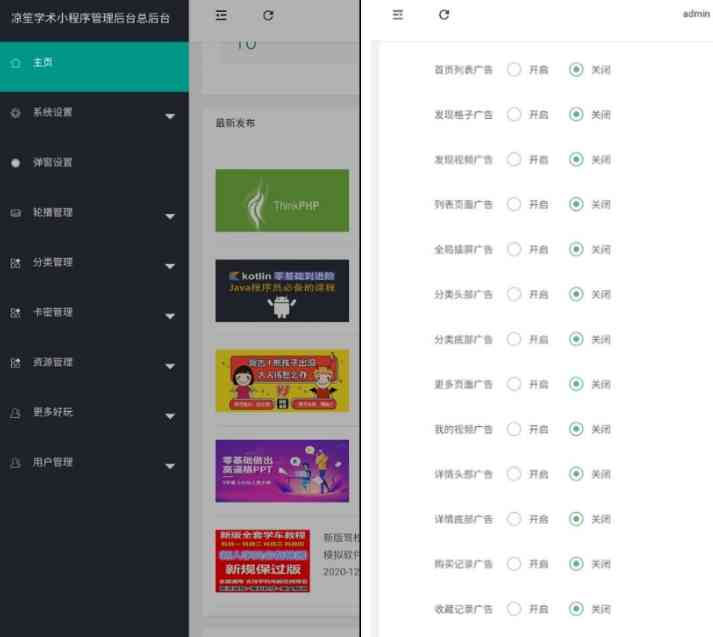Select 关闭 radio for 购买记录广告
Image resolution: width=713 pixels, height=637 pixels.
click(x=576, y=564)
